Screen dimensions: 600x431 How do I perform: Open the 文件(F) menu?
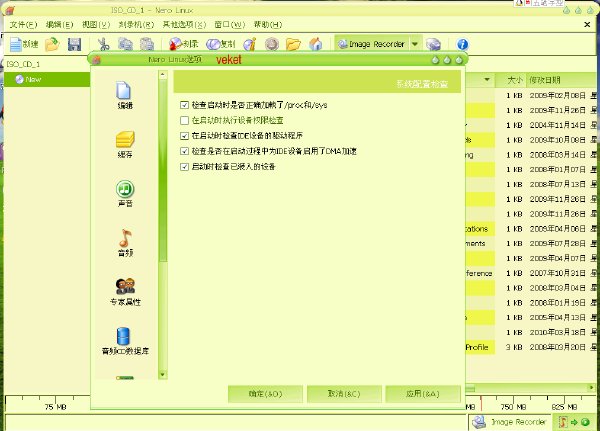pyautogui.click(x=23, y=24)
